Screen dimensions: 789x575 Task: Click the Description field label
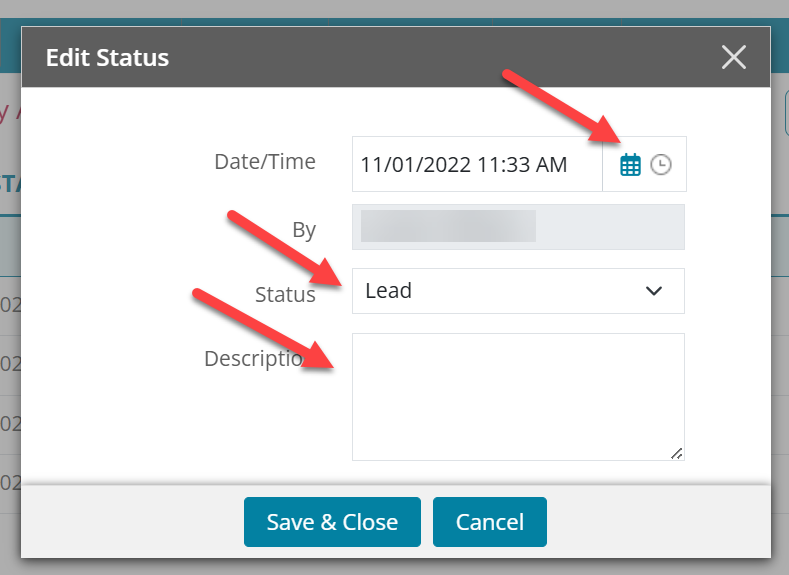pos(254,359)
